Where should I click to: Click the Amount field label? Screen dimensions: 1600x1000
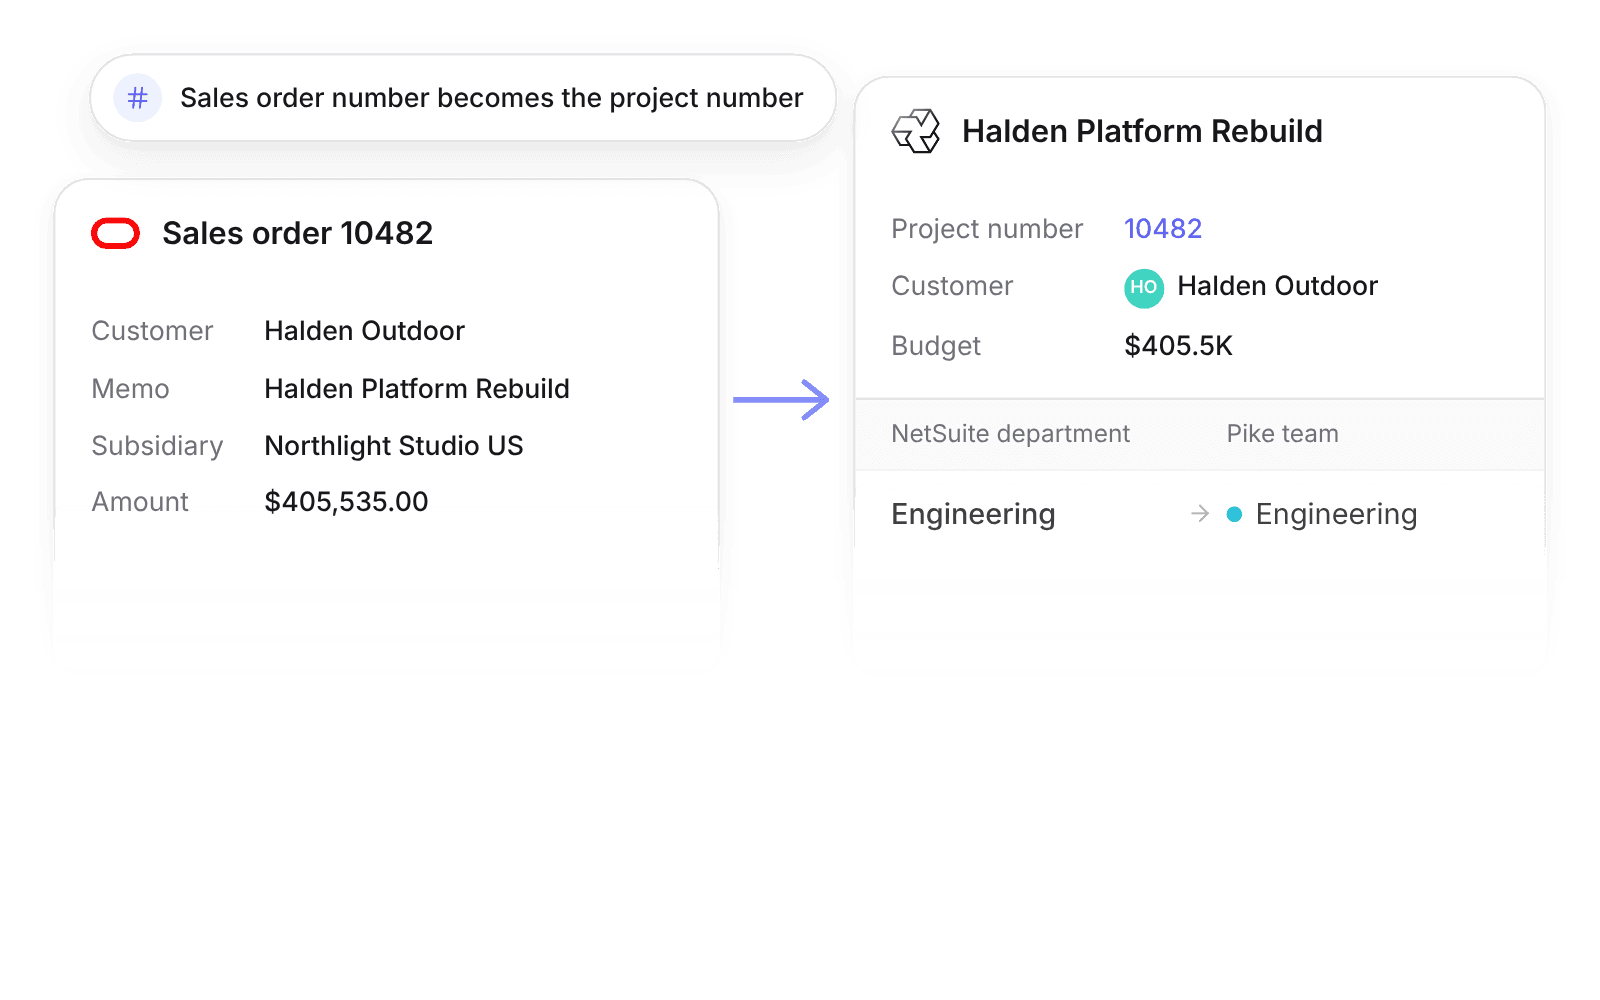[140, 502]
